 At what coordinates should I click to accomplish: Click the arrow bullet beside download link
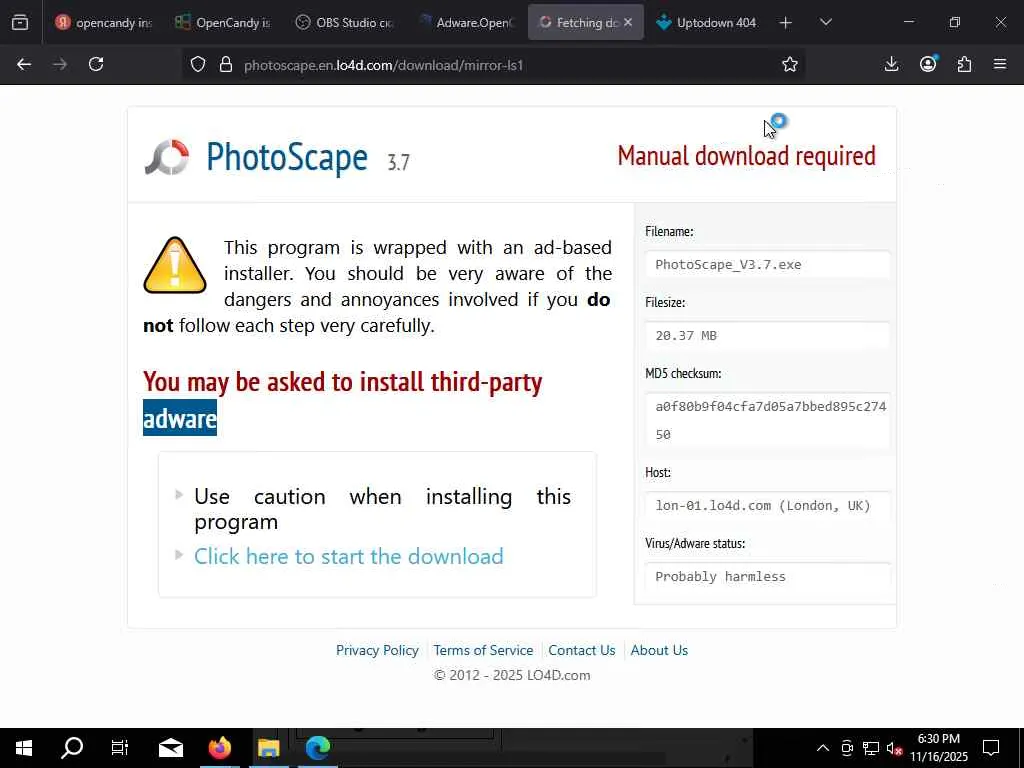179,555
